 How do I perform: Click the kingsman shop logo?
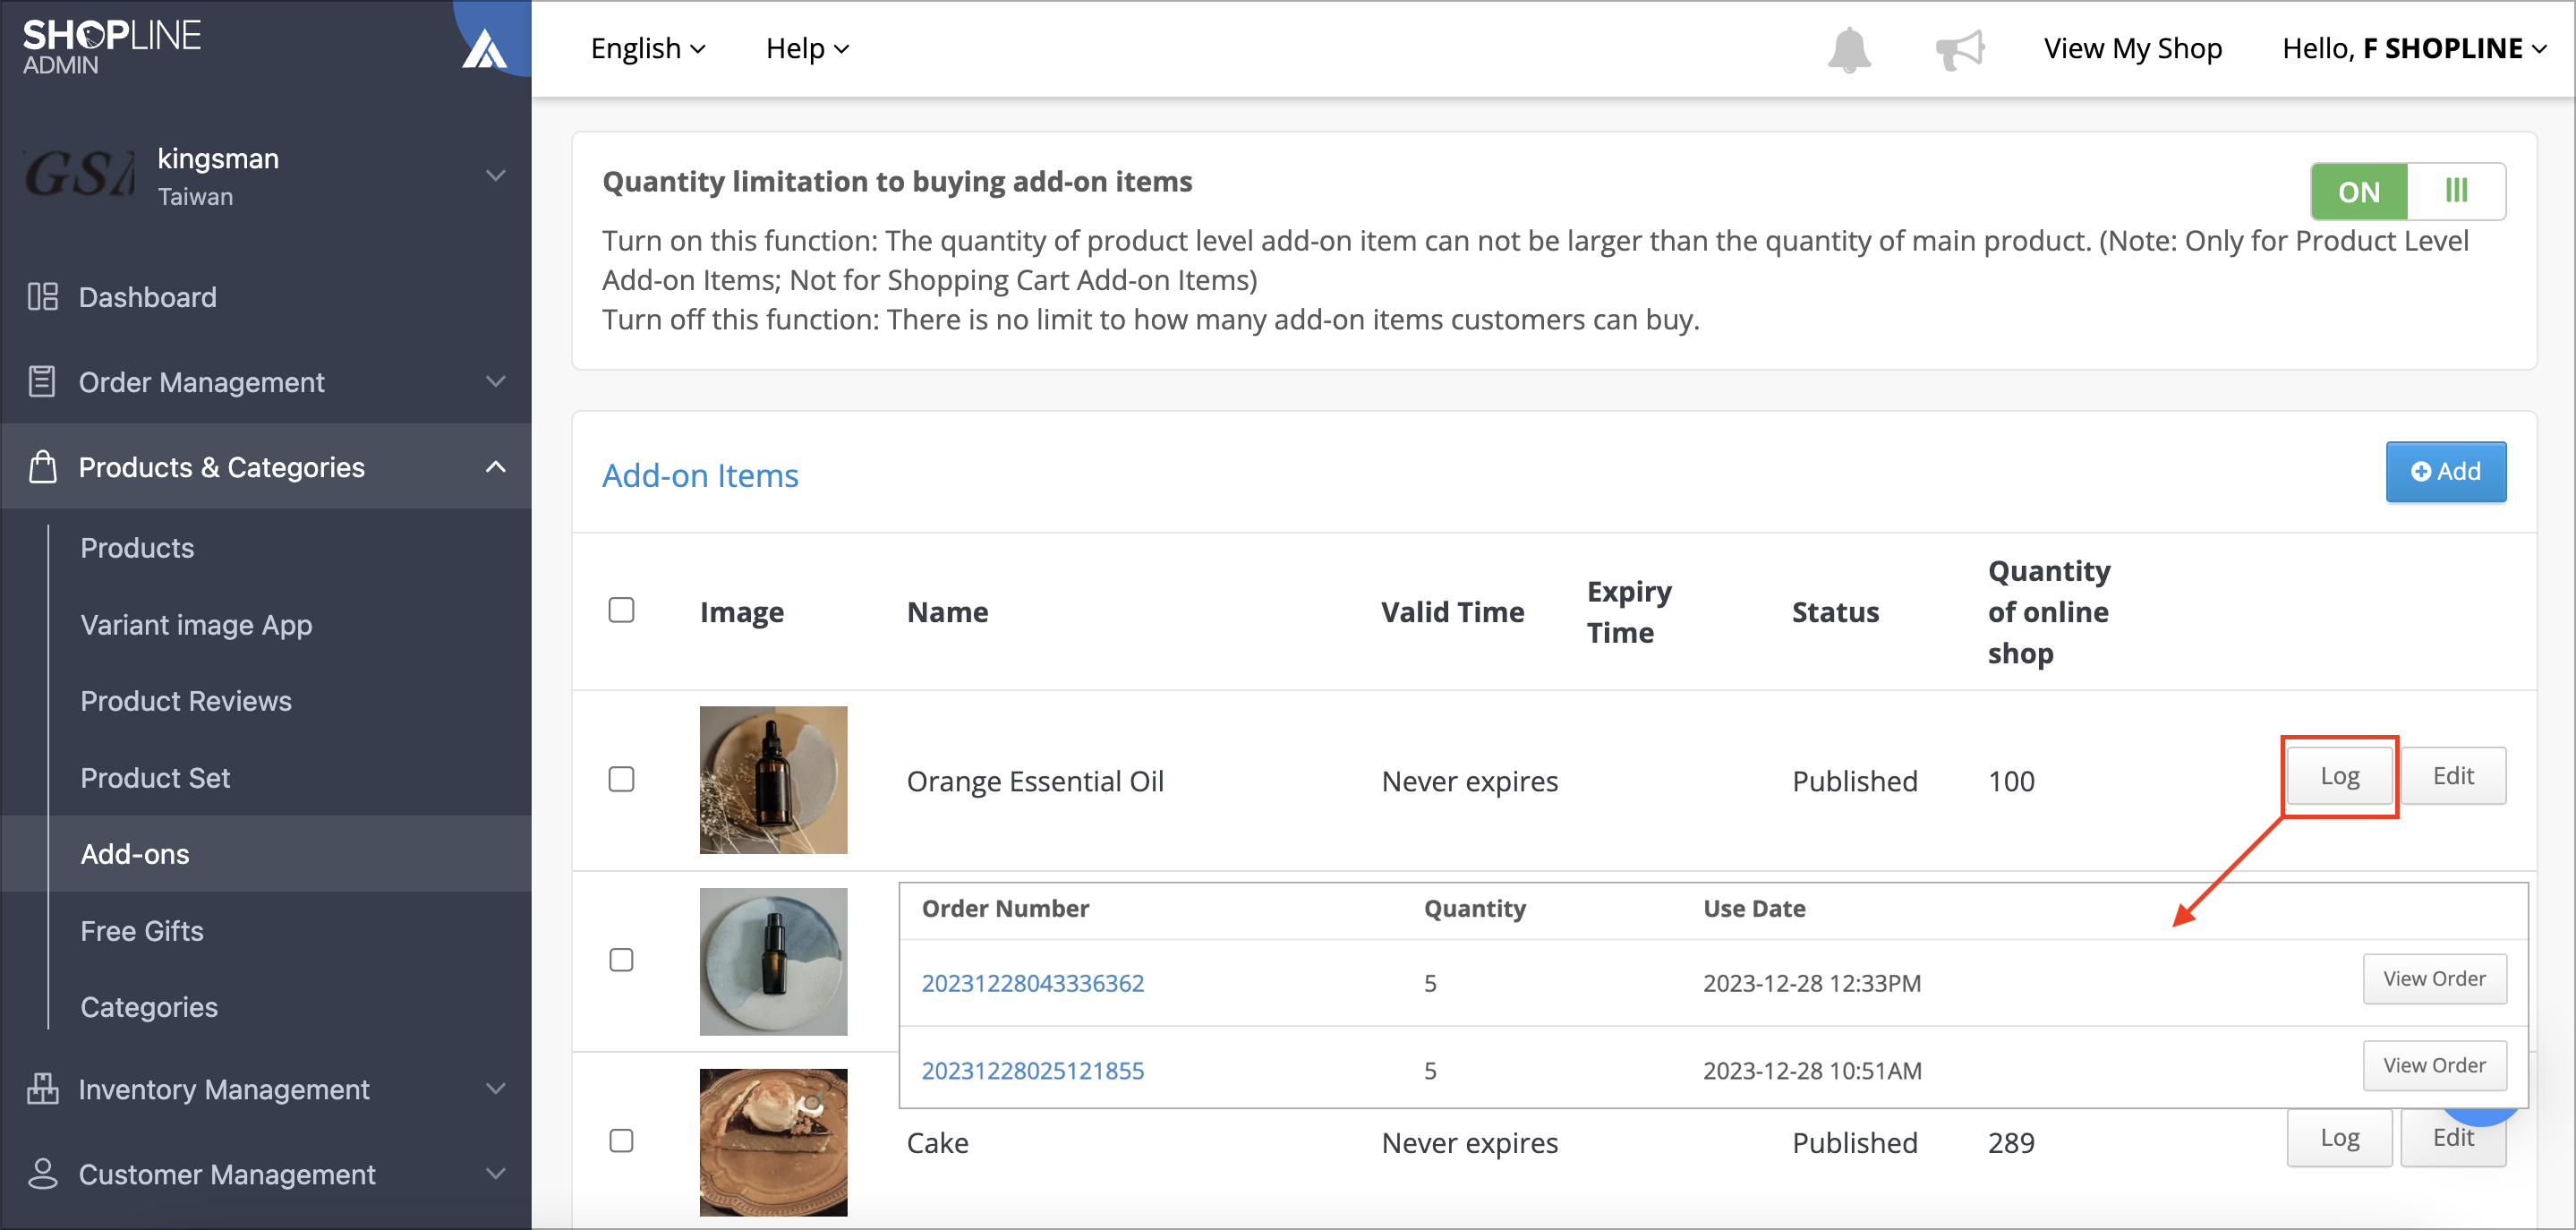(79, 174)
